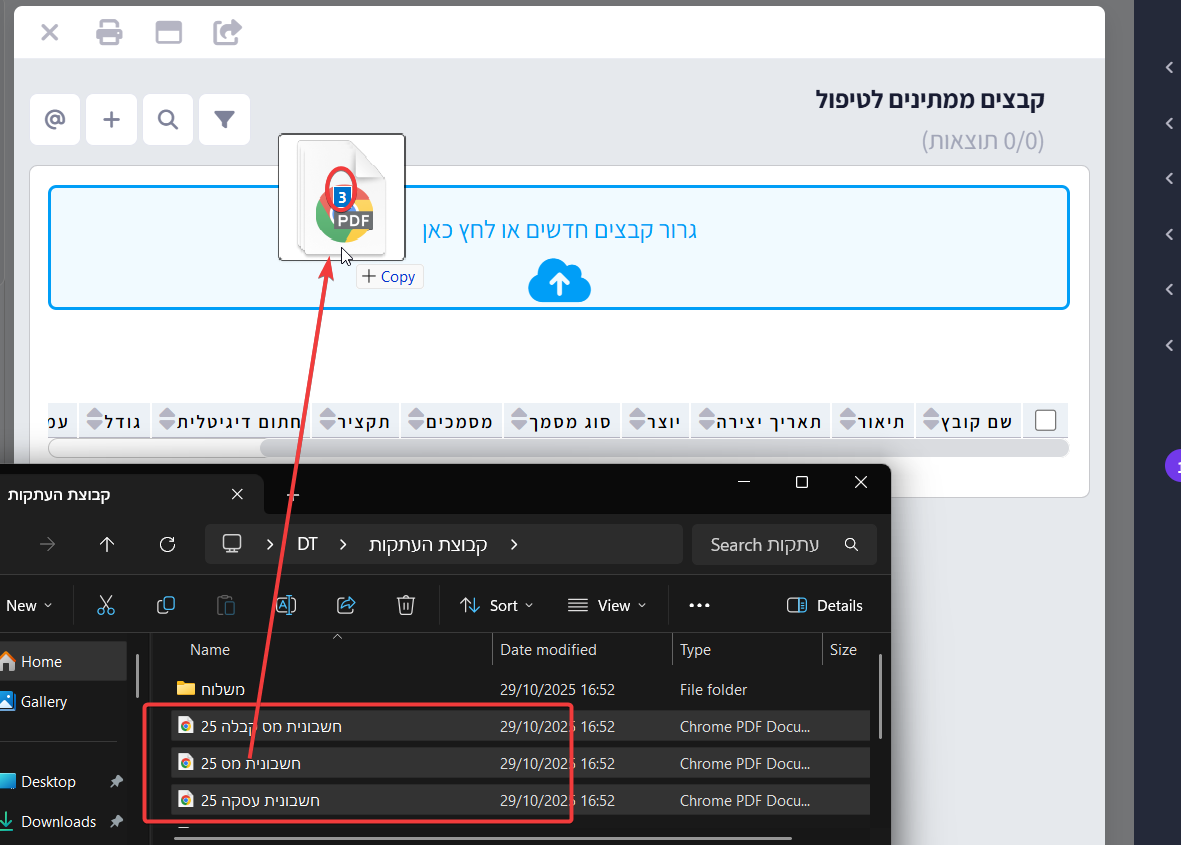
Task: Click the magnifier search icon
Action: (x=168, y=120)
